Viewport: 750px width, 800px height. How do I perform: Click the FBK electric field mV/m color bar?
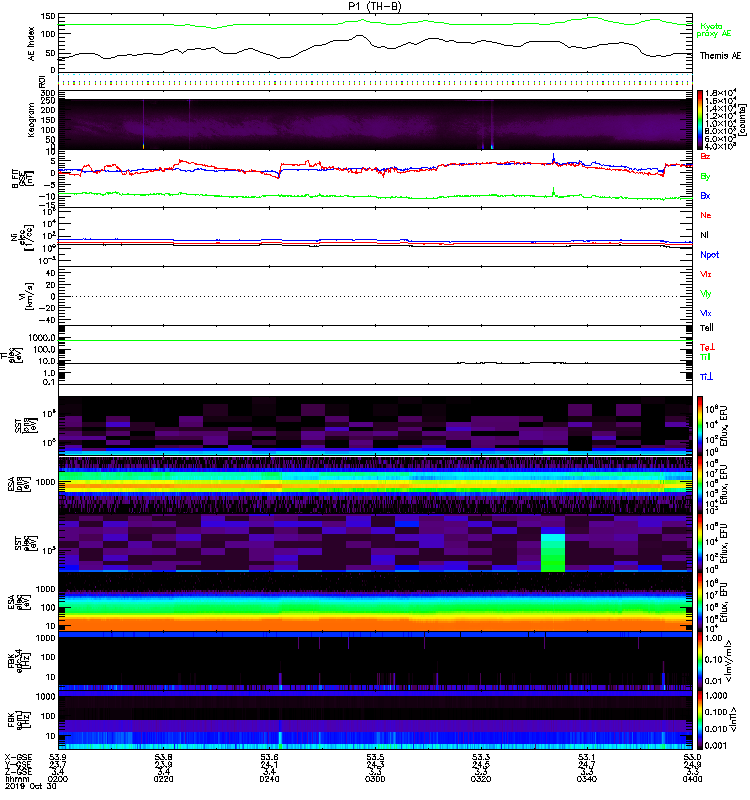700,662
